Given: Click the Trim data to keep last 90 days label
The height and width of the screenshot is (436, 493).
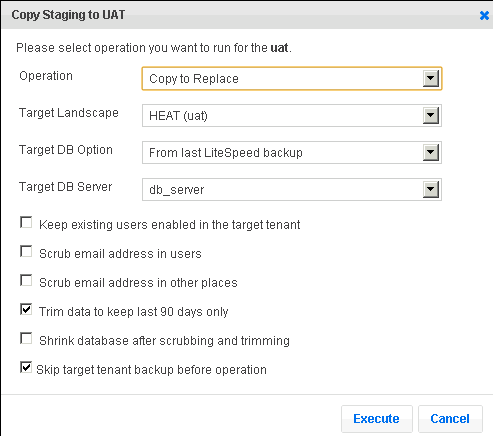Looking at the screenshot, I should (134, 312).
